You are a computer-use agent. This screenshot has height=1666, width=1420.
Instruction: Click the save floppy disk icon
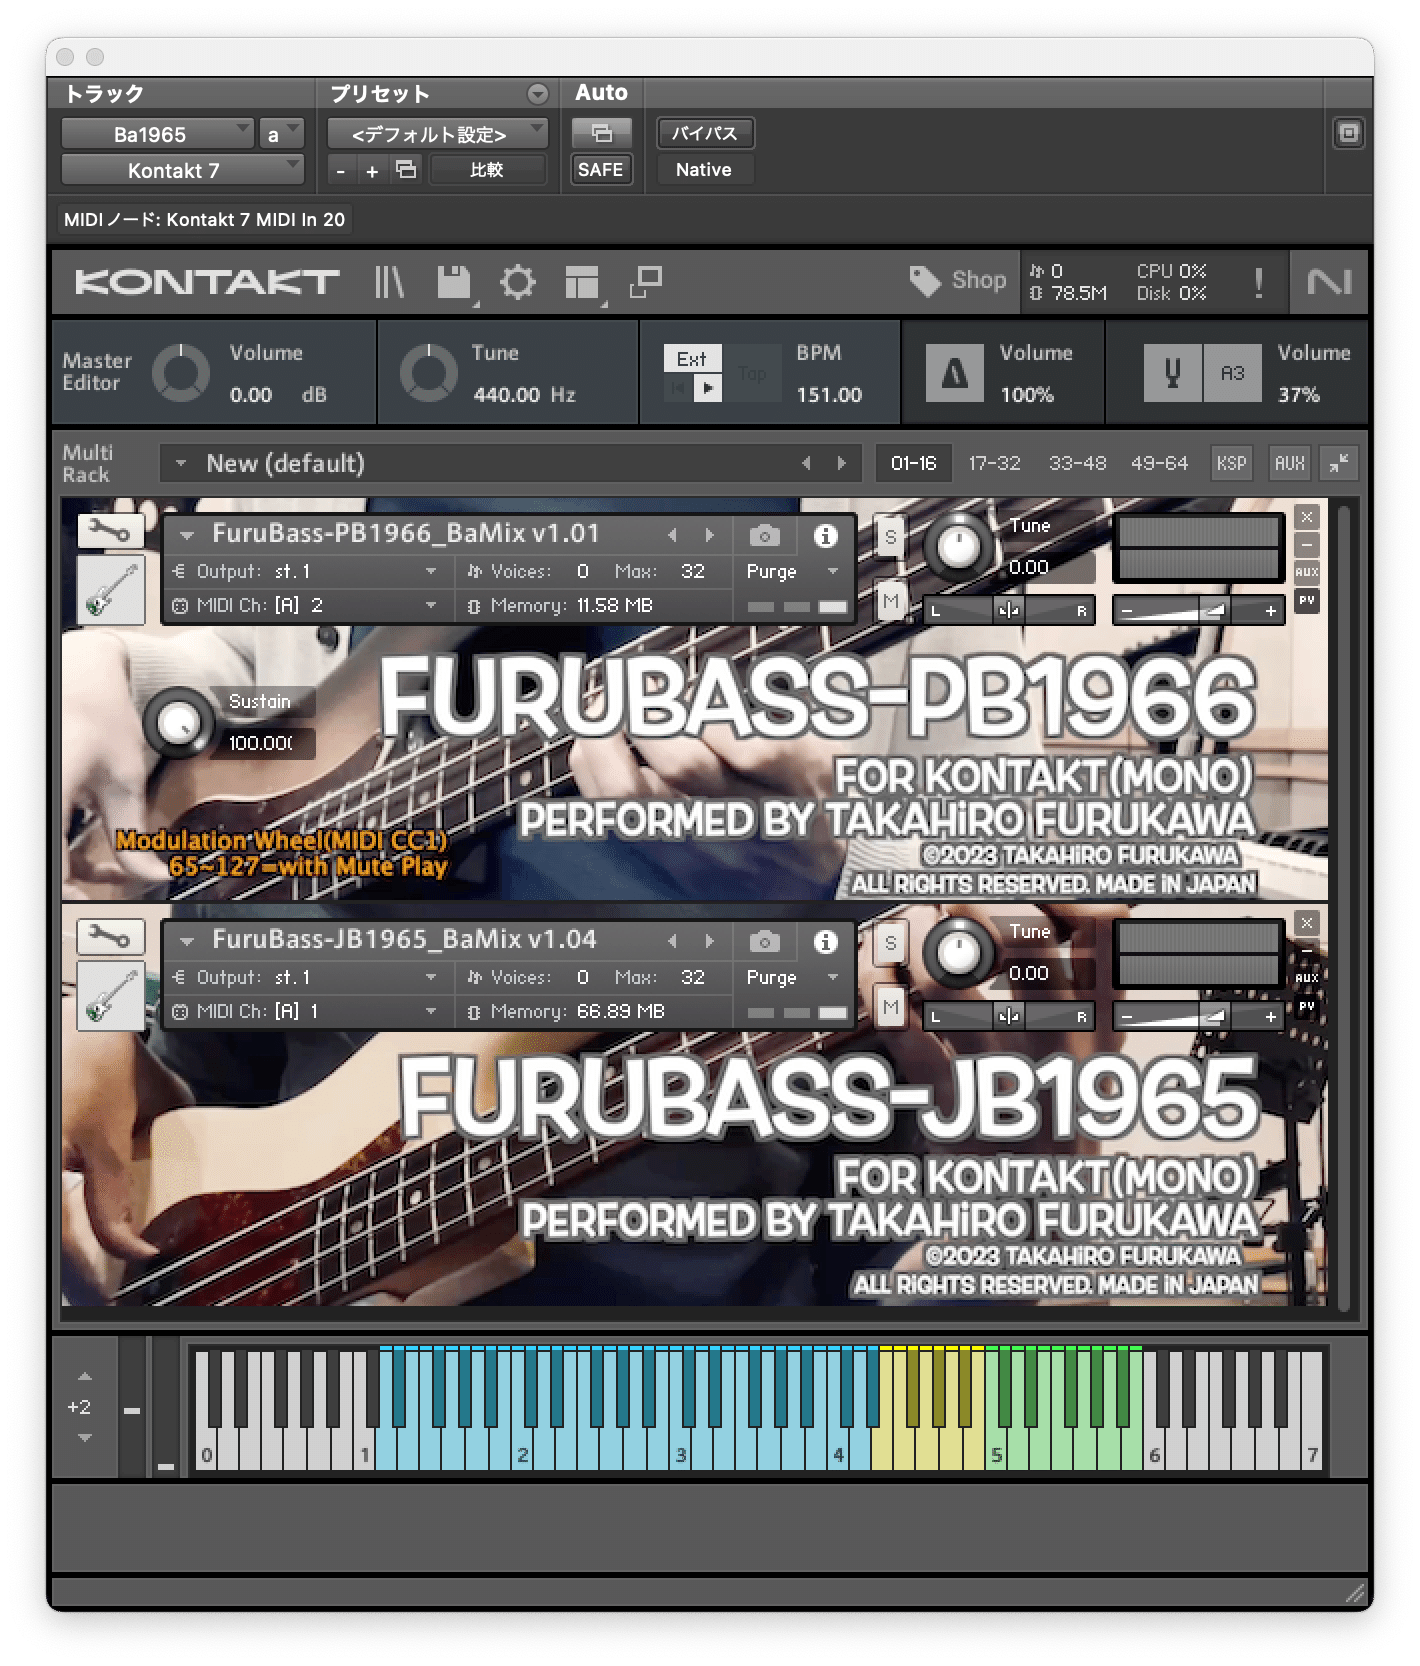[x=454, y=282]
